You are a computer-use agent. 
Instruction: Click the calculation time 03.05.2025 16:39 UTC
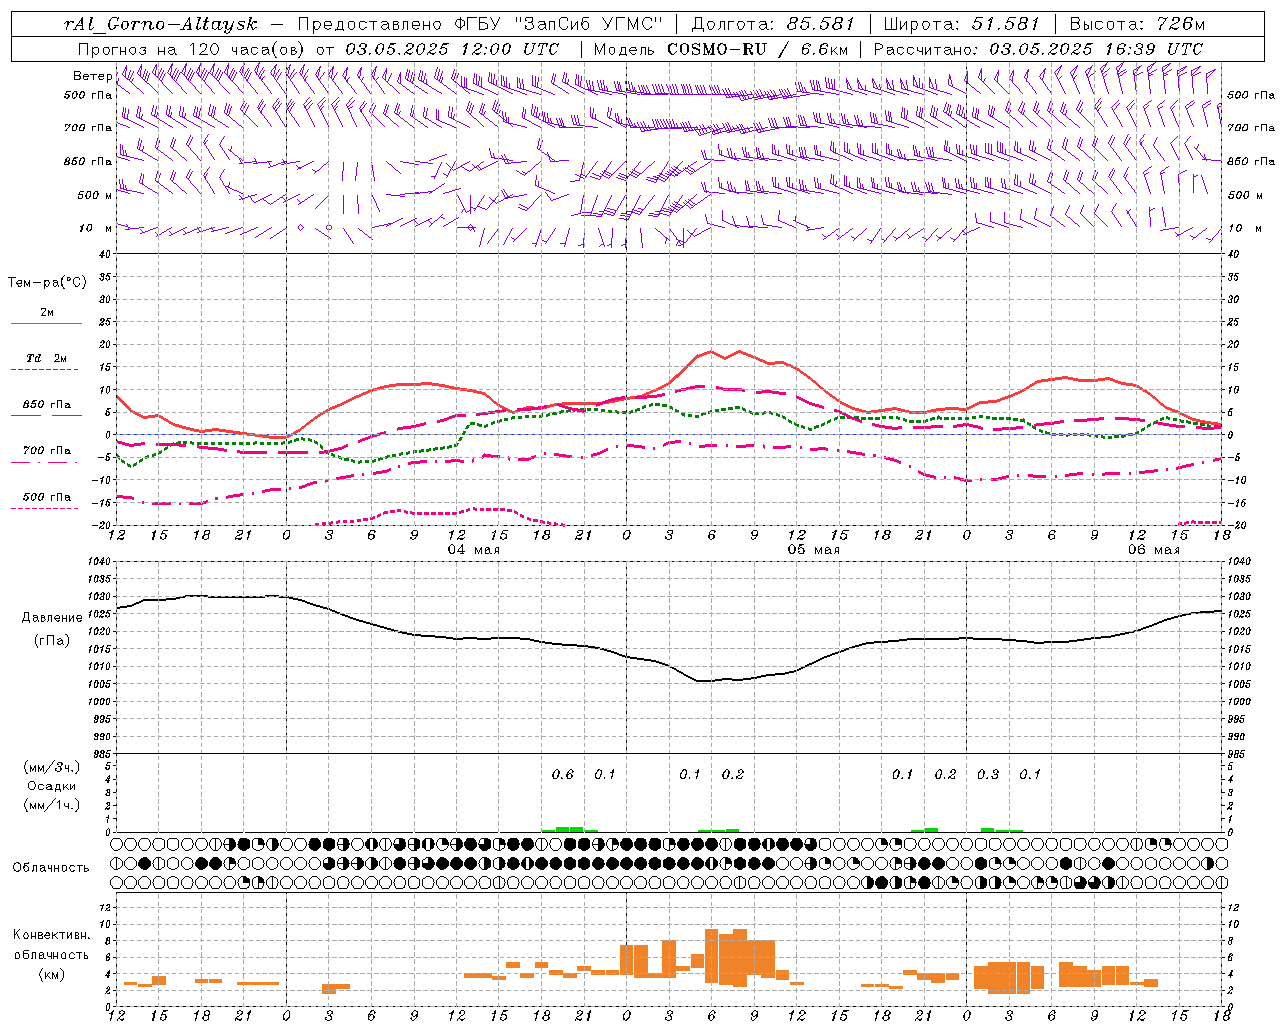pyautogui.click(x=1096, y=49)
